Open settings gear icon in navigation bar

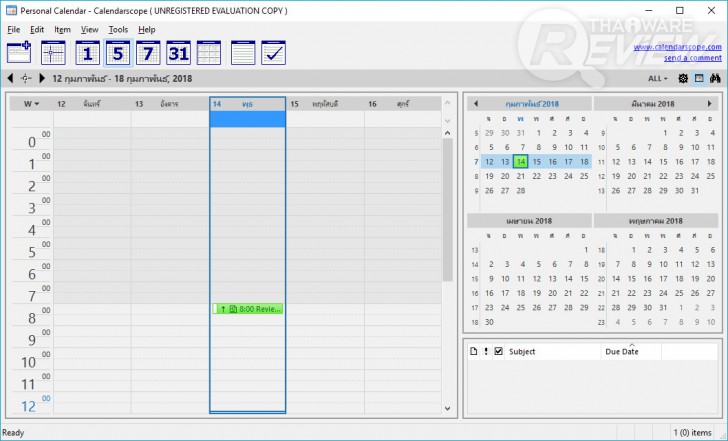(683, 78)
